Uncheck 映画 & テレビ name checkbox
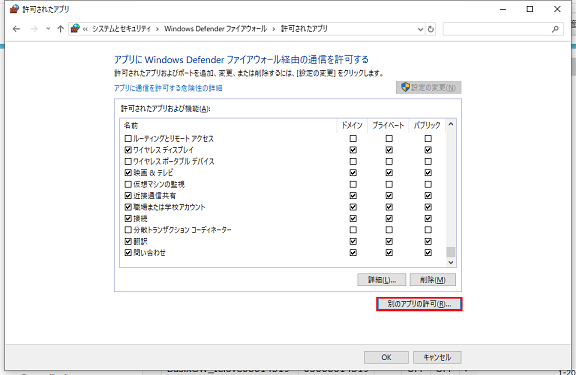The width and height of the screenshot is (576, 375). point(128,173)
